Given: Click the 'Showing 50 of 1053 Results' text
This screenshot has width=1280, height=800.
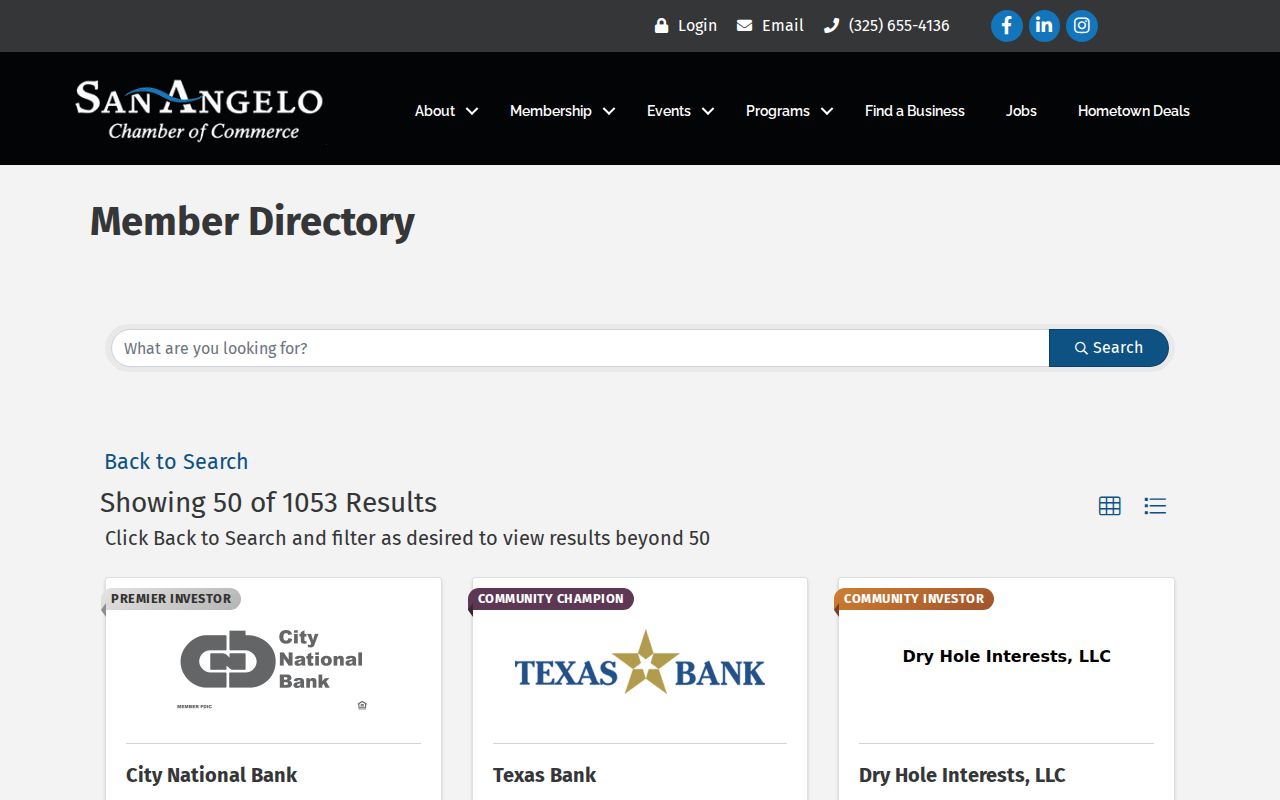Looking at the screenshot, I should click(x=269, y=502).
